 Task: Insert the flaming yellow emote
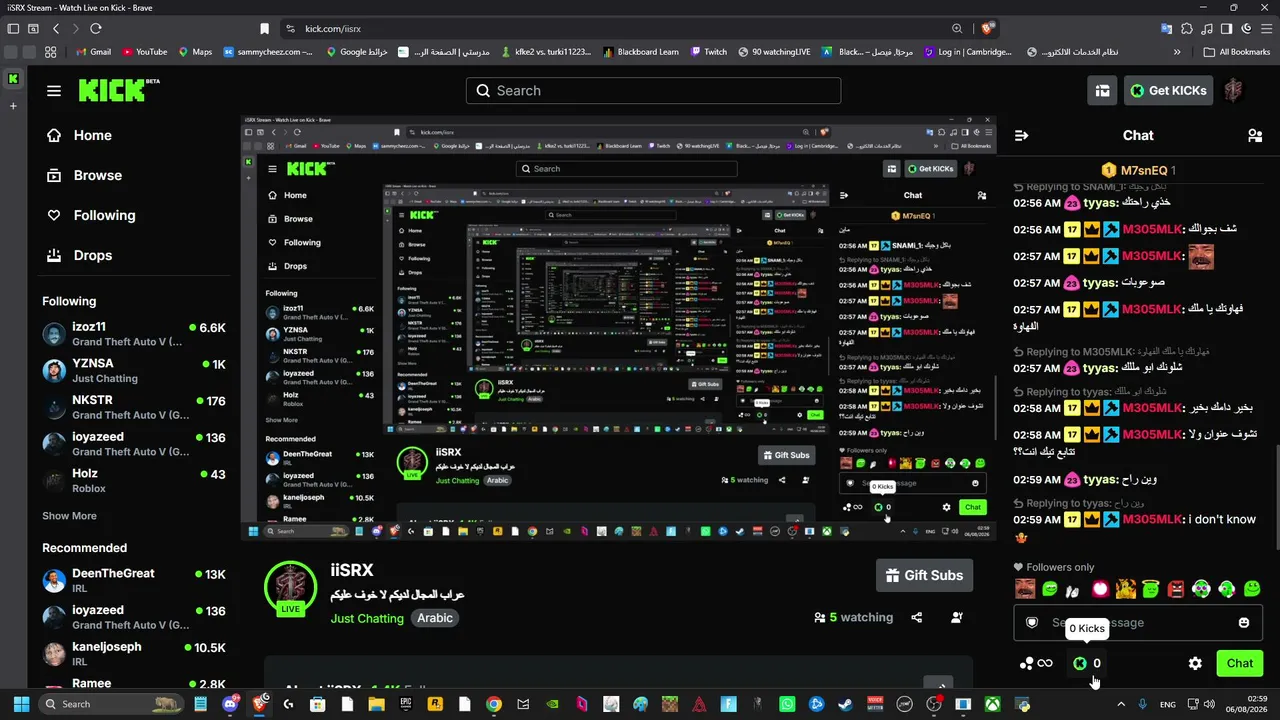1125,589
